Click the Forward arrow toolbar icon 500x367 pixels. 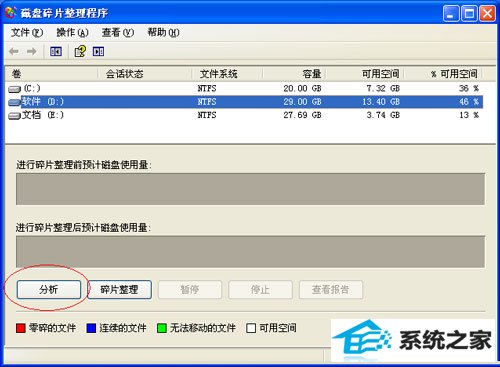click(x=32, y=51)
